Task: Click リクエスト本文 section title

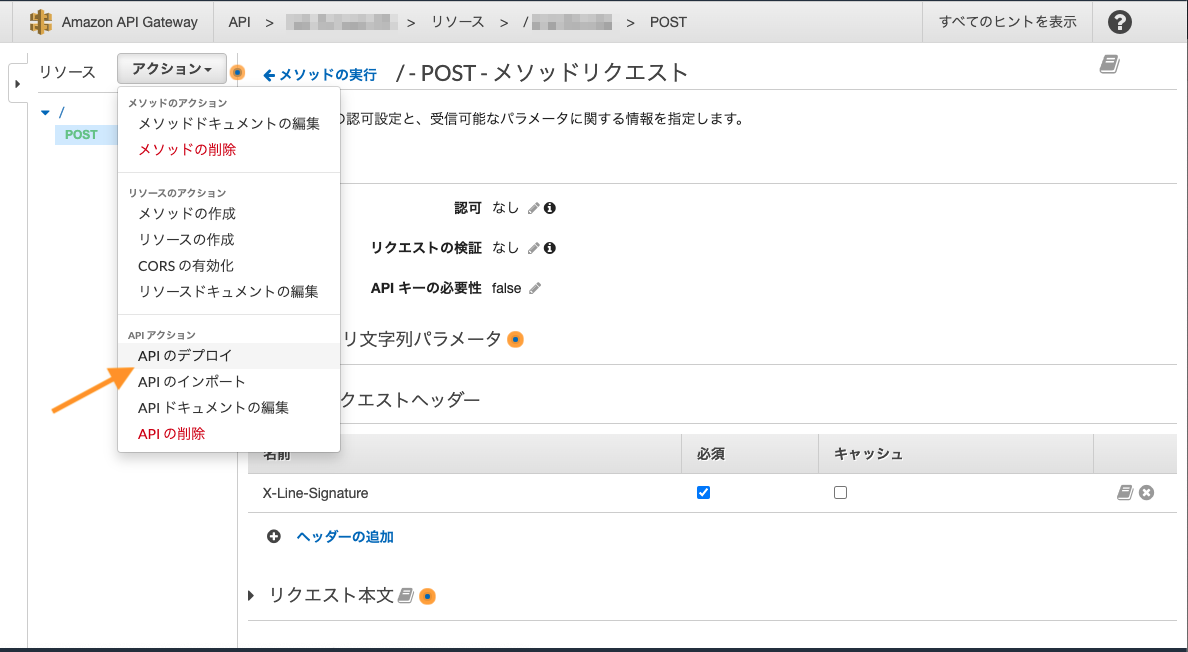Action: coord(331,595)
